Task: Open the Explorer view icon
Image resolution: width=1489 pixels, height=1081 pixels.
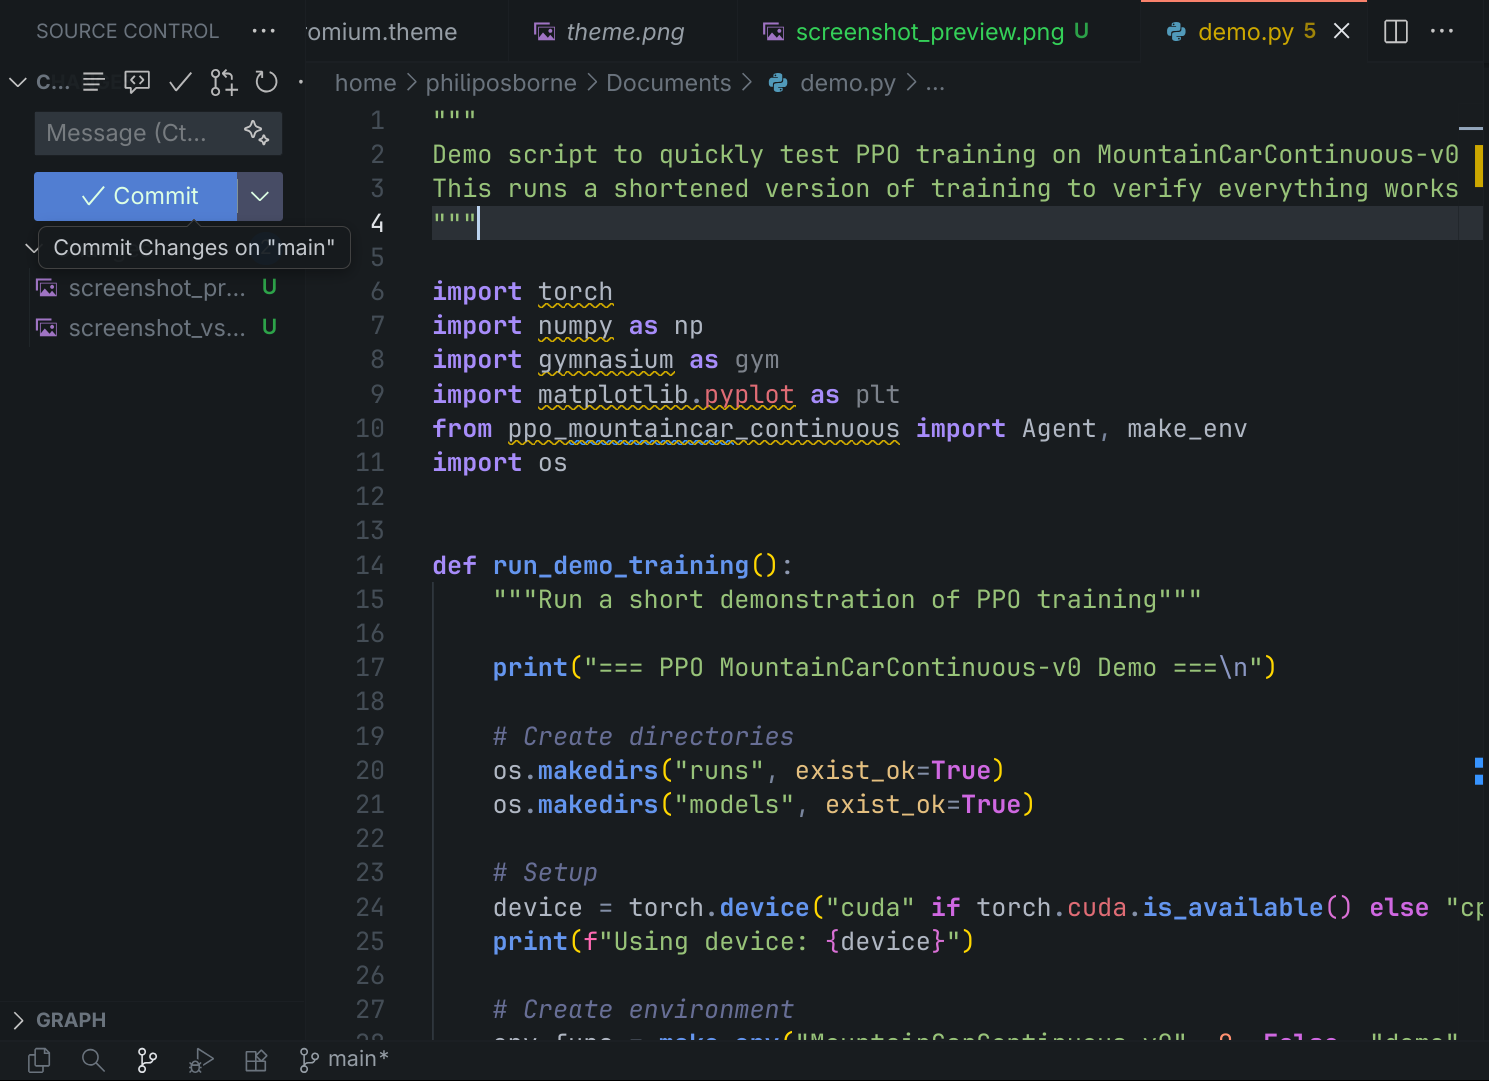Action: 40,1060
